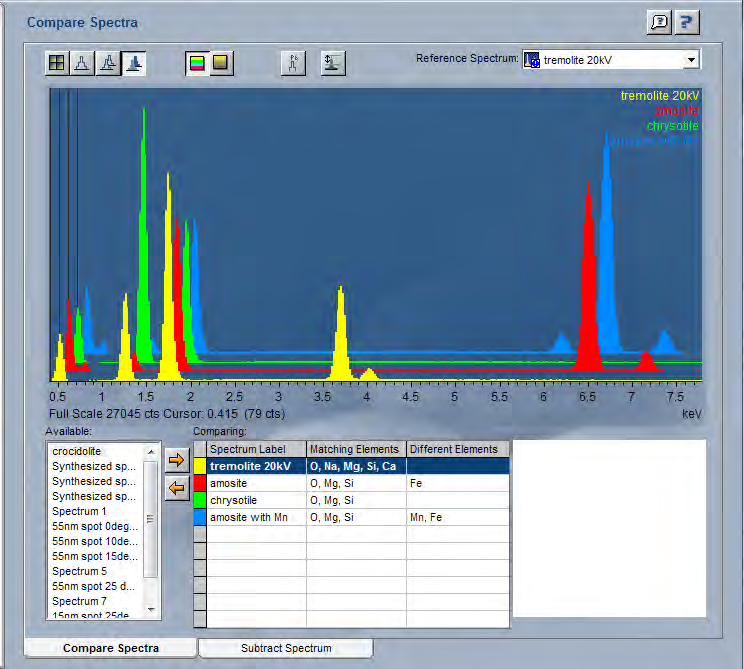
Task: Click the Pb peak label icon
Action: [x=293, y=63]
